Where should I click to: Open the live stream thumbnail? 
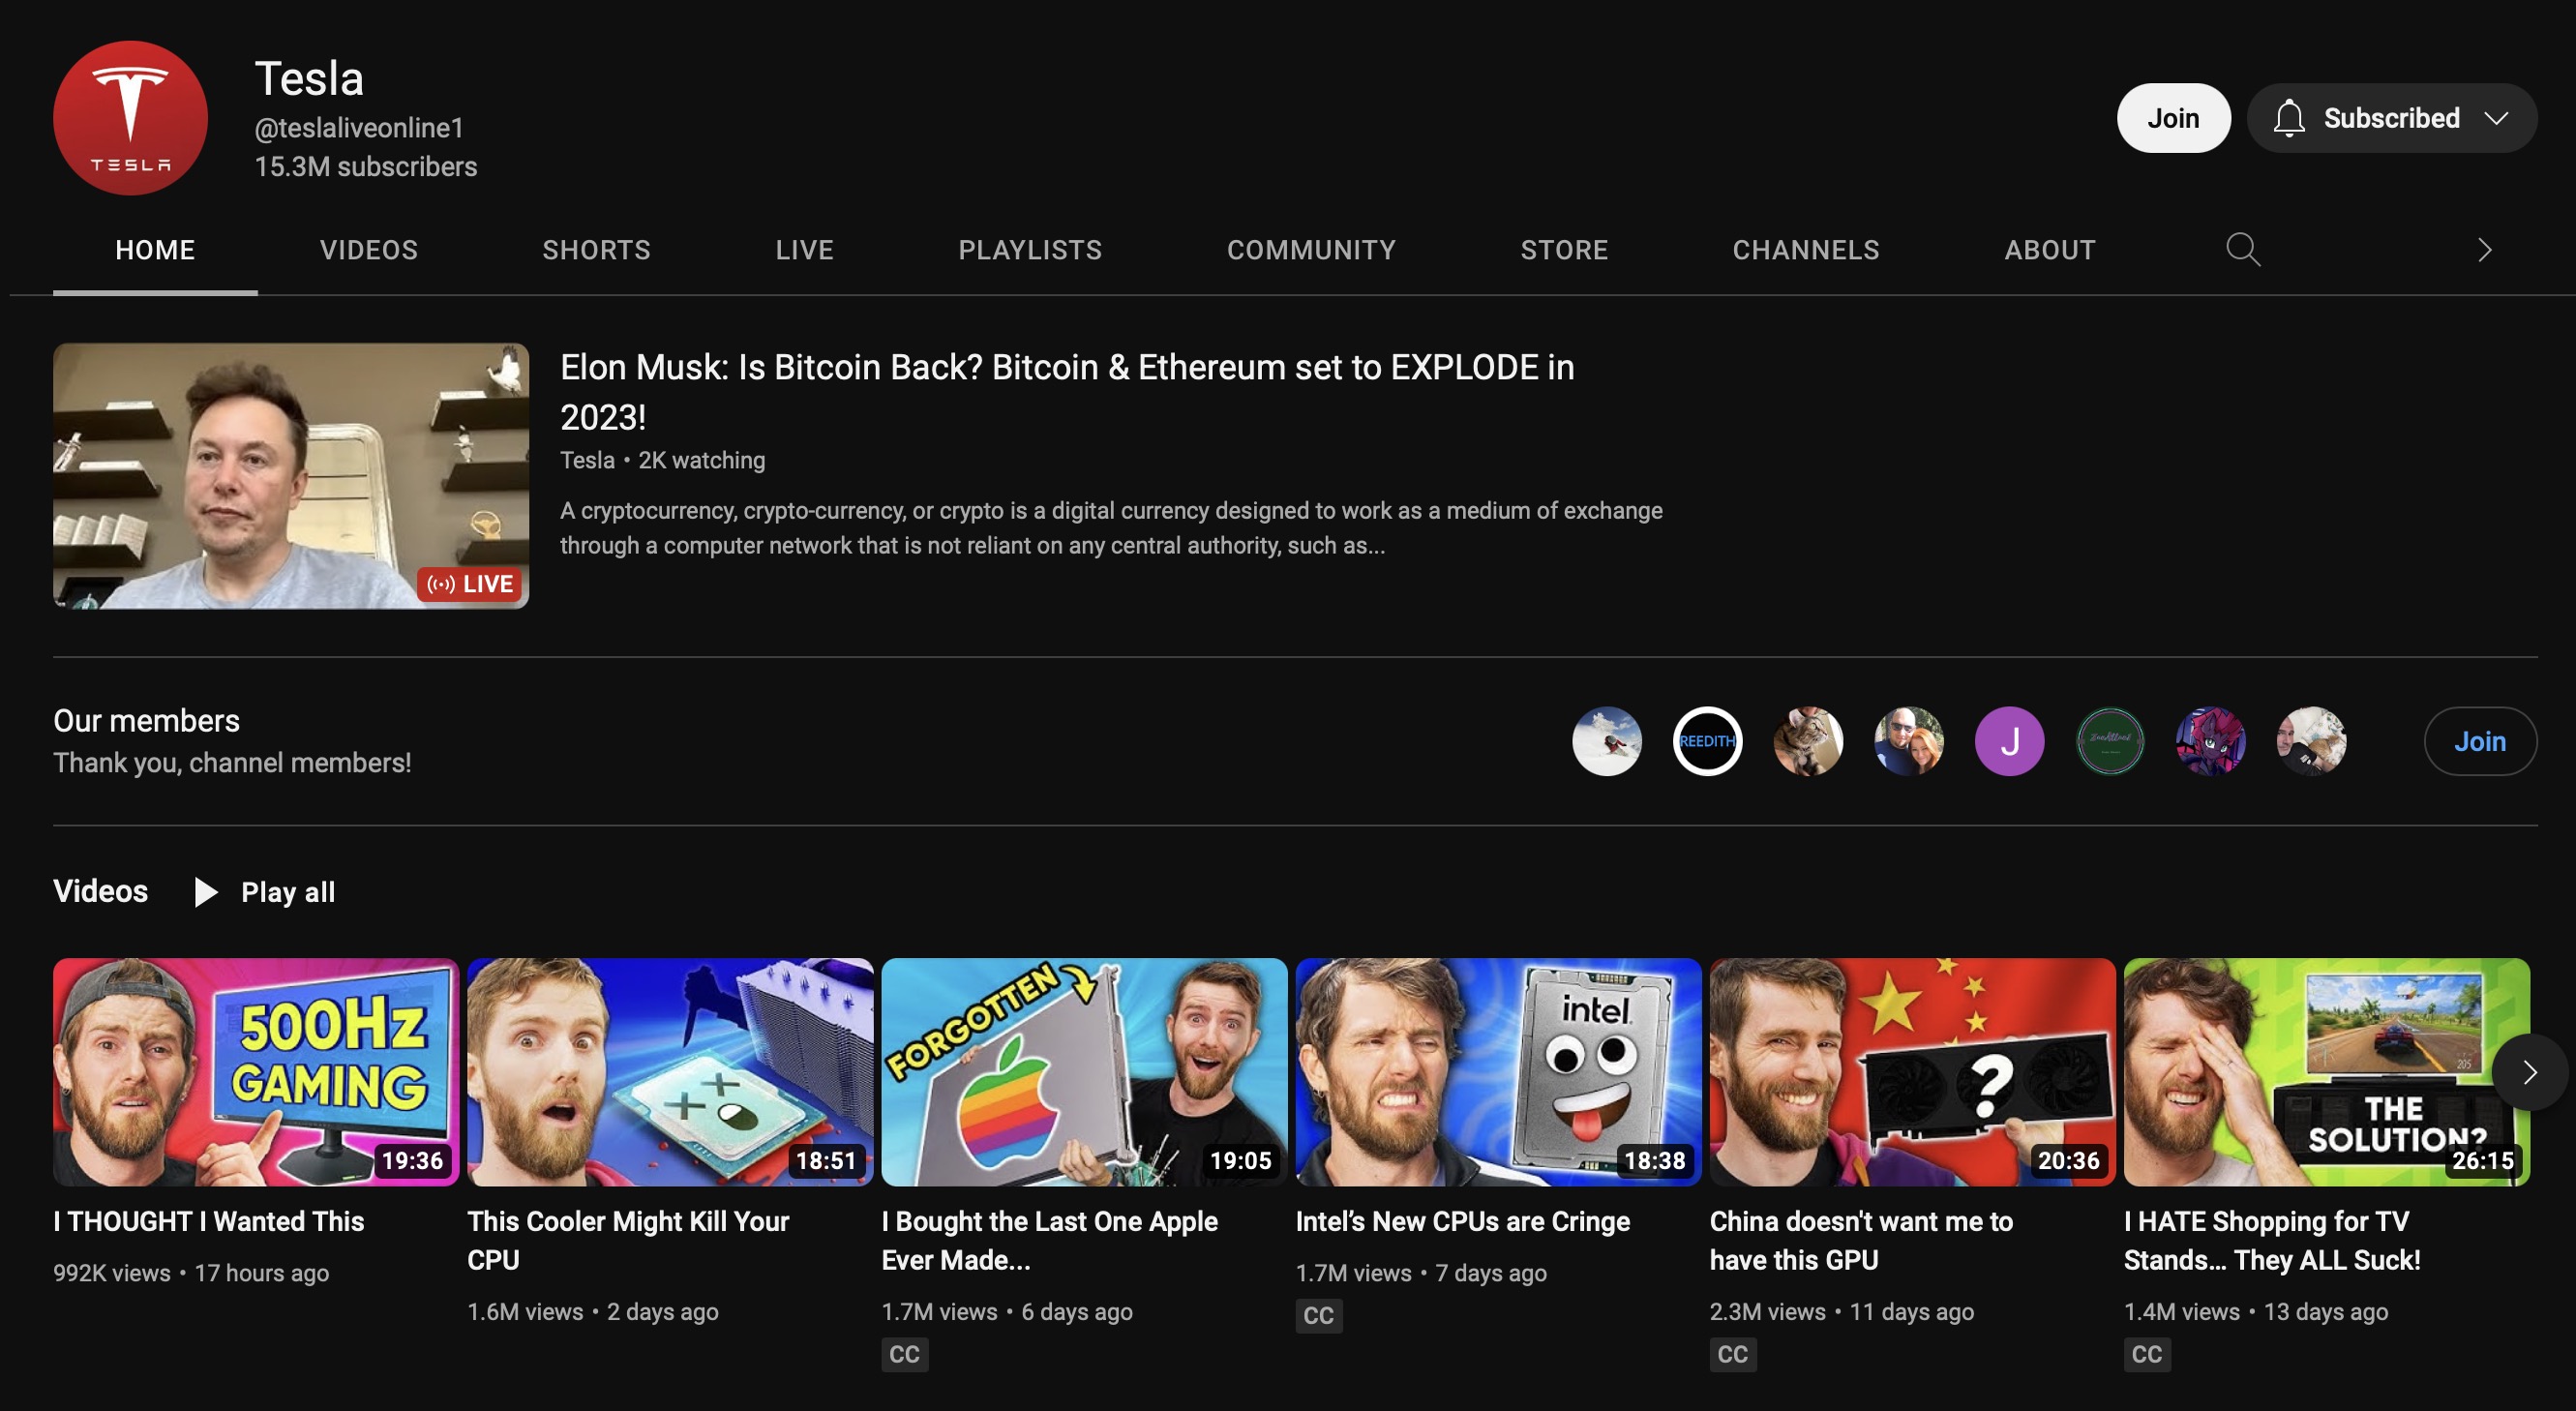pos(291,476)
